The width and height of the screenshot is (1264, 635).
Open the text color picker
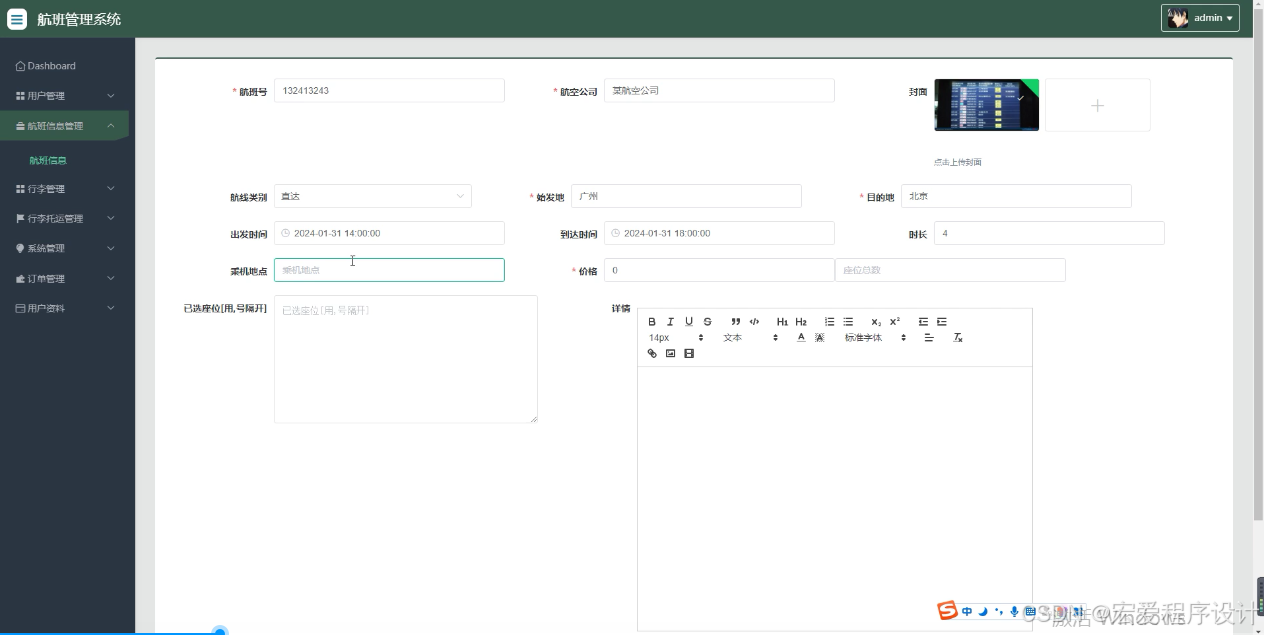point(801,338)
